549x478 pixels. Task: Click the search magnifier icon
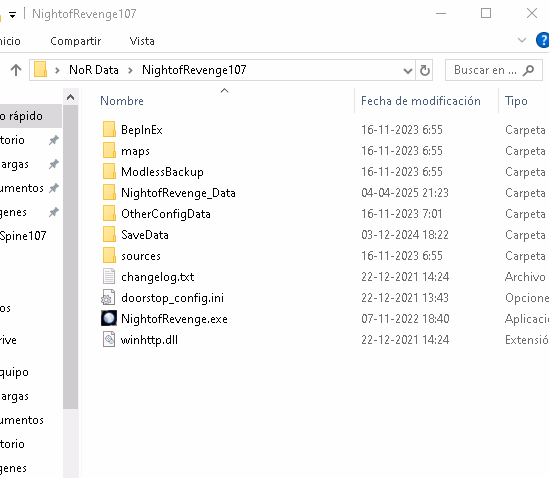pos(528,70)
